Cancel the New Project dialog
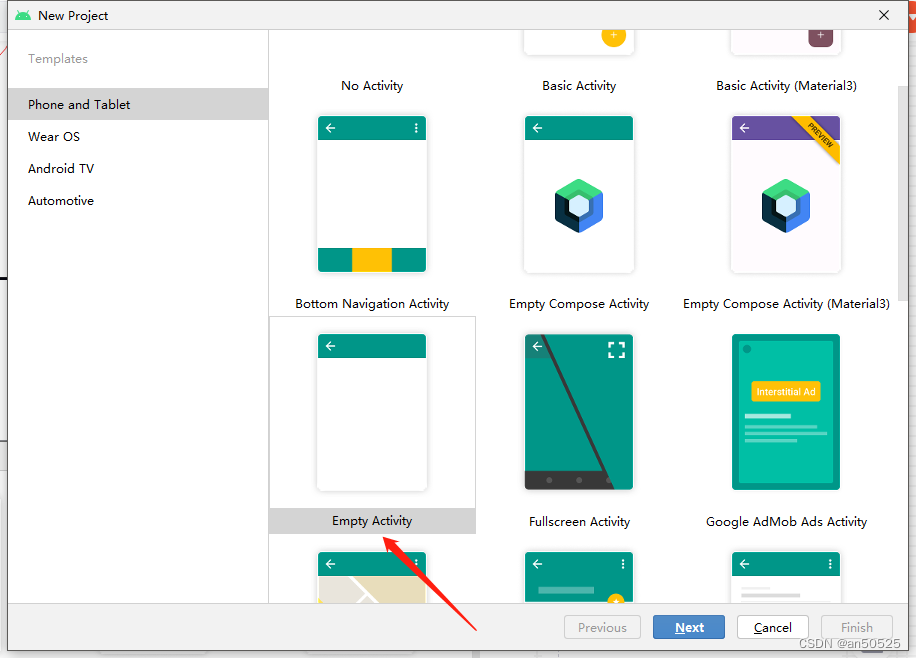 (772, 627)
